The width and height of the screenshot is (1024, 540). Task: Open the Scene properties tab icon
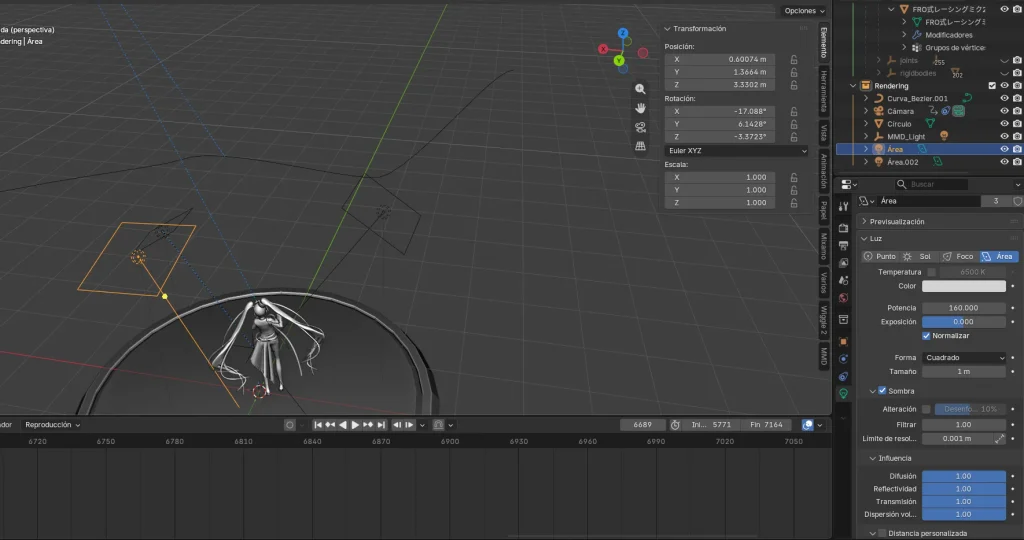click(x=843, y=280)
